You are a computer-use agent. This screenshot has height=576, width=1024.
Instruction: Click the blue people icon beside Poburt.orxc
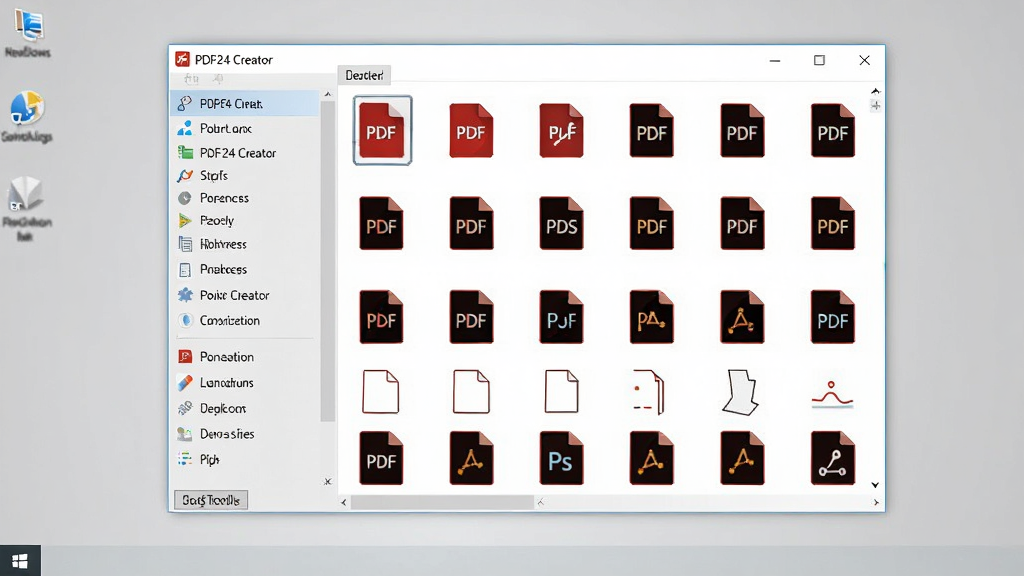[x=185, y=128]
